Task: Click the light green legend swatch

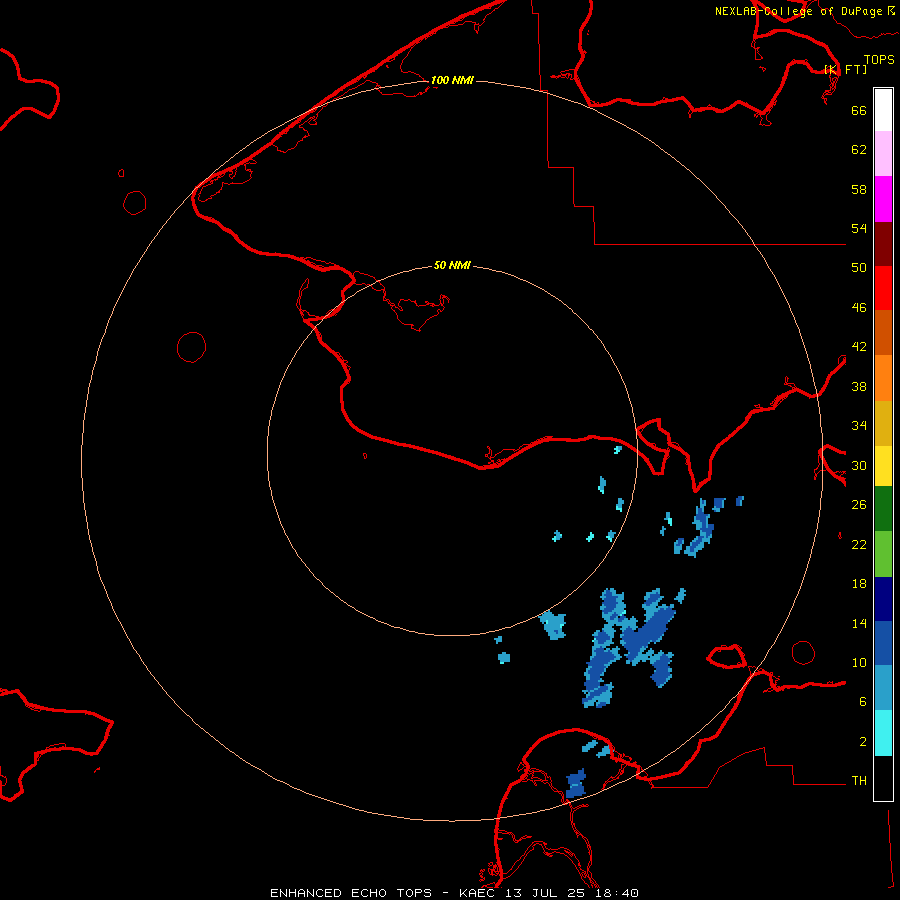Action: pos(883,554)
